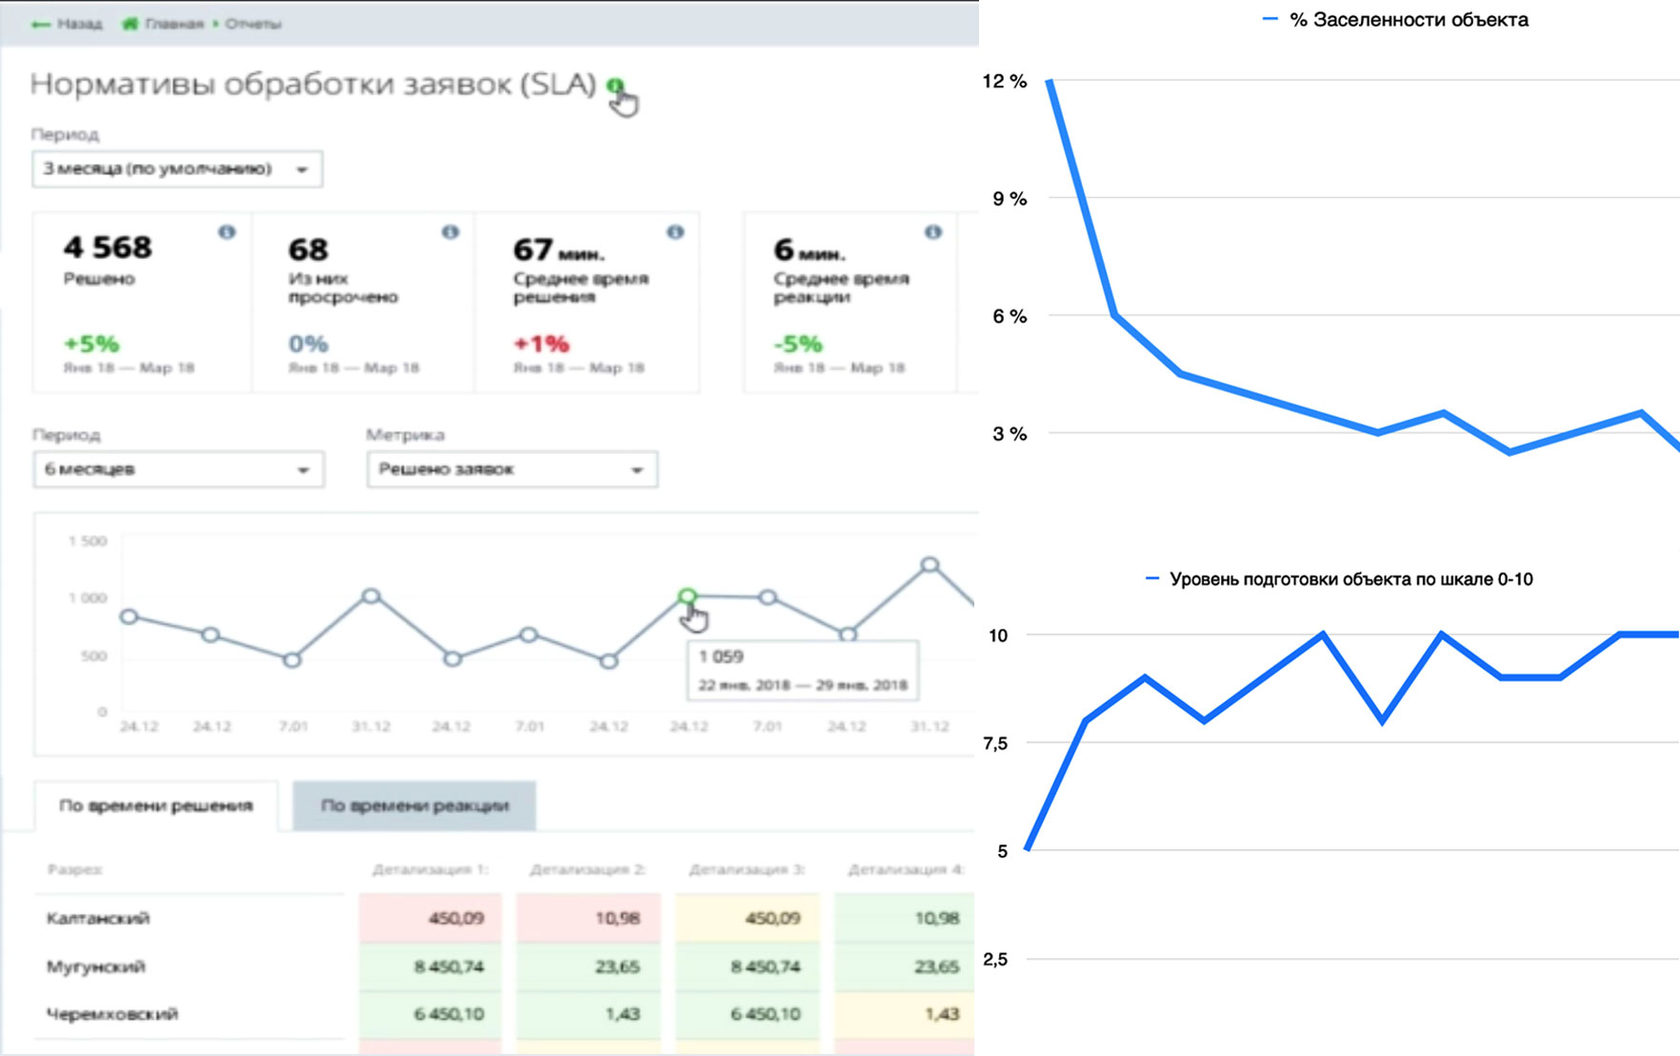Click the first data point of the chart
This screenshot has width=1680, height=1056.
pos(129,617)
